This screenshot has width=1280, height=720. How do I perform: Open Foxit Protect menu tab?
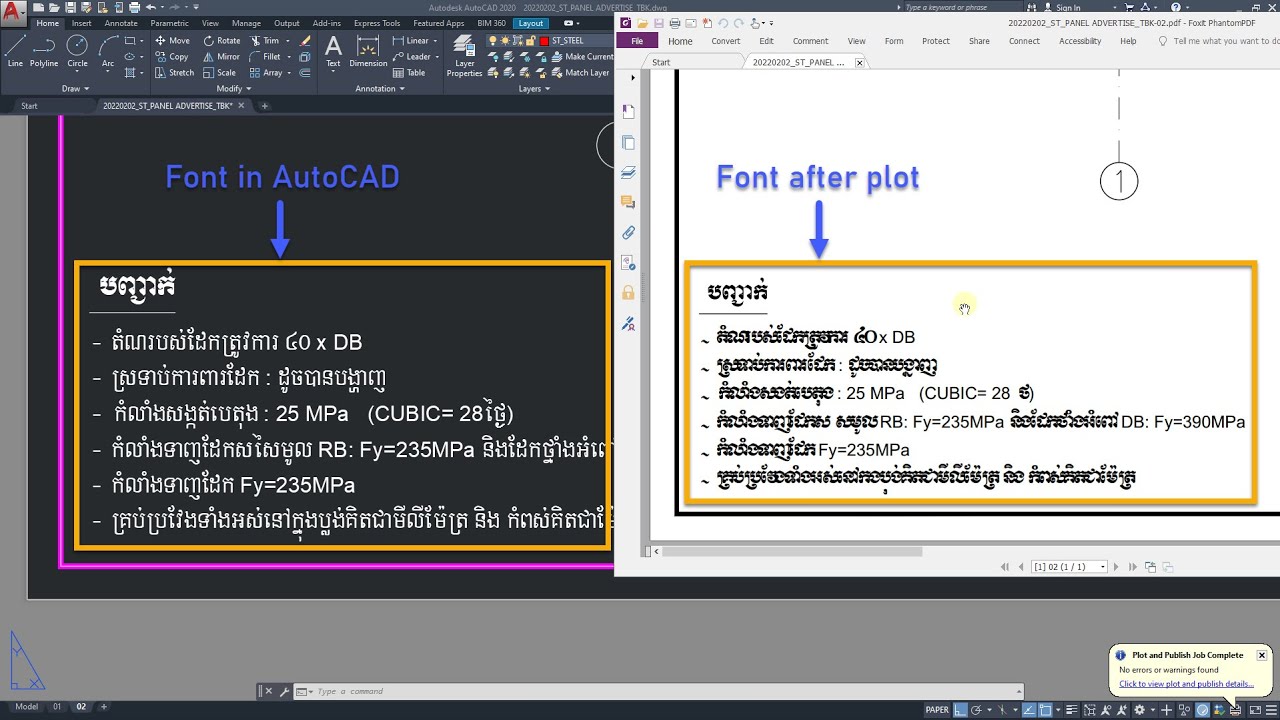point(936,41)
